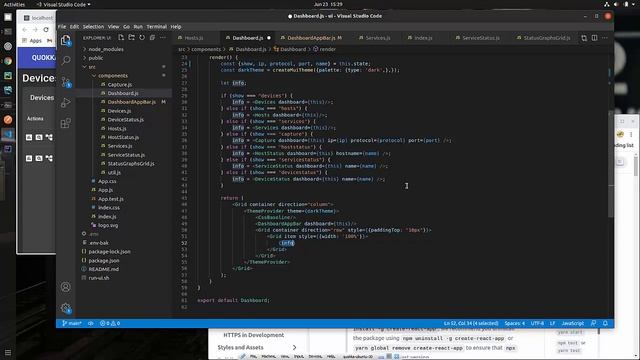The height and width of the screenshot is (360, 640).
Task: Click the main git branch indicator
Action: pos(71,323)
